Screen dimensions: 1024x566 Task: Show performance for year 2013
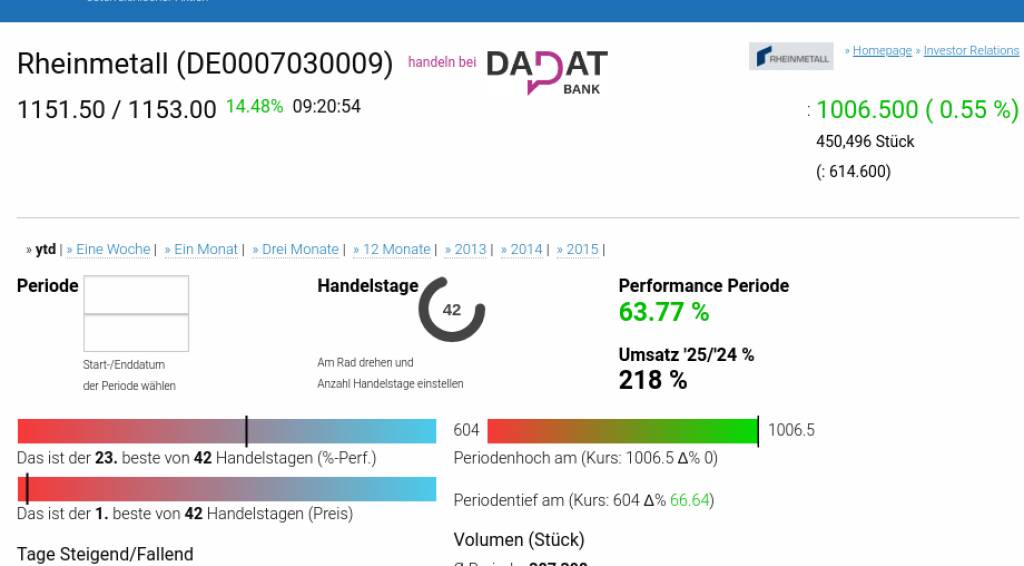click(468, 250)
